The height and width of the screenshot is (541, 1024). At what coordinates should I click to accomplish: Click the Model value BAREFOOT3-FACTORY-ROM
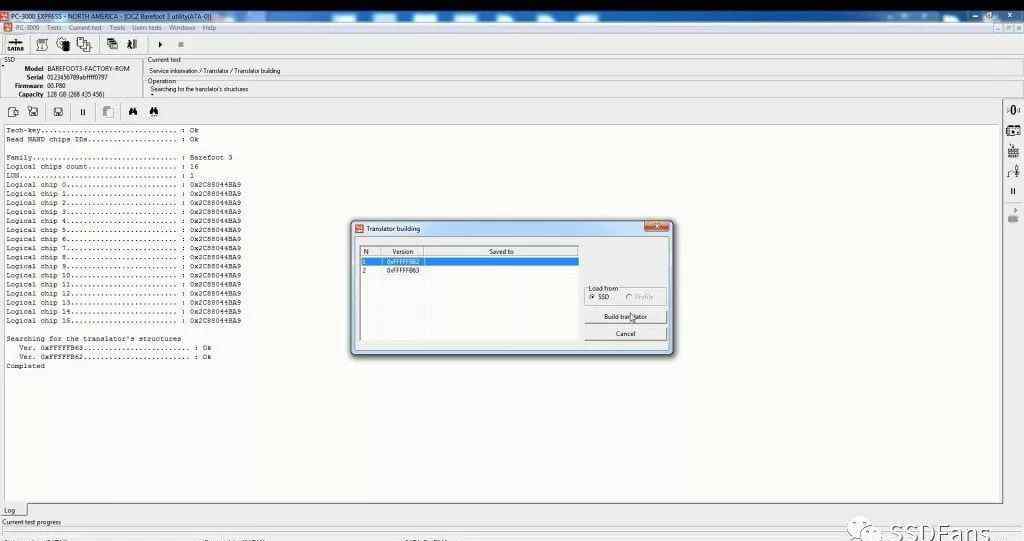click(x=88, y=69)
